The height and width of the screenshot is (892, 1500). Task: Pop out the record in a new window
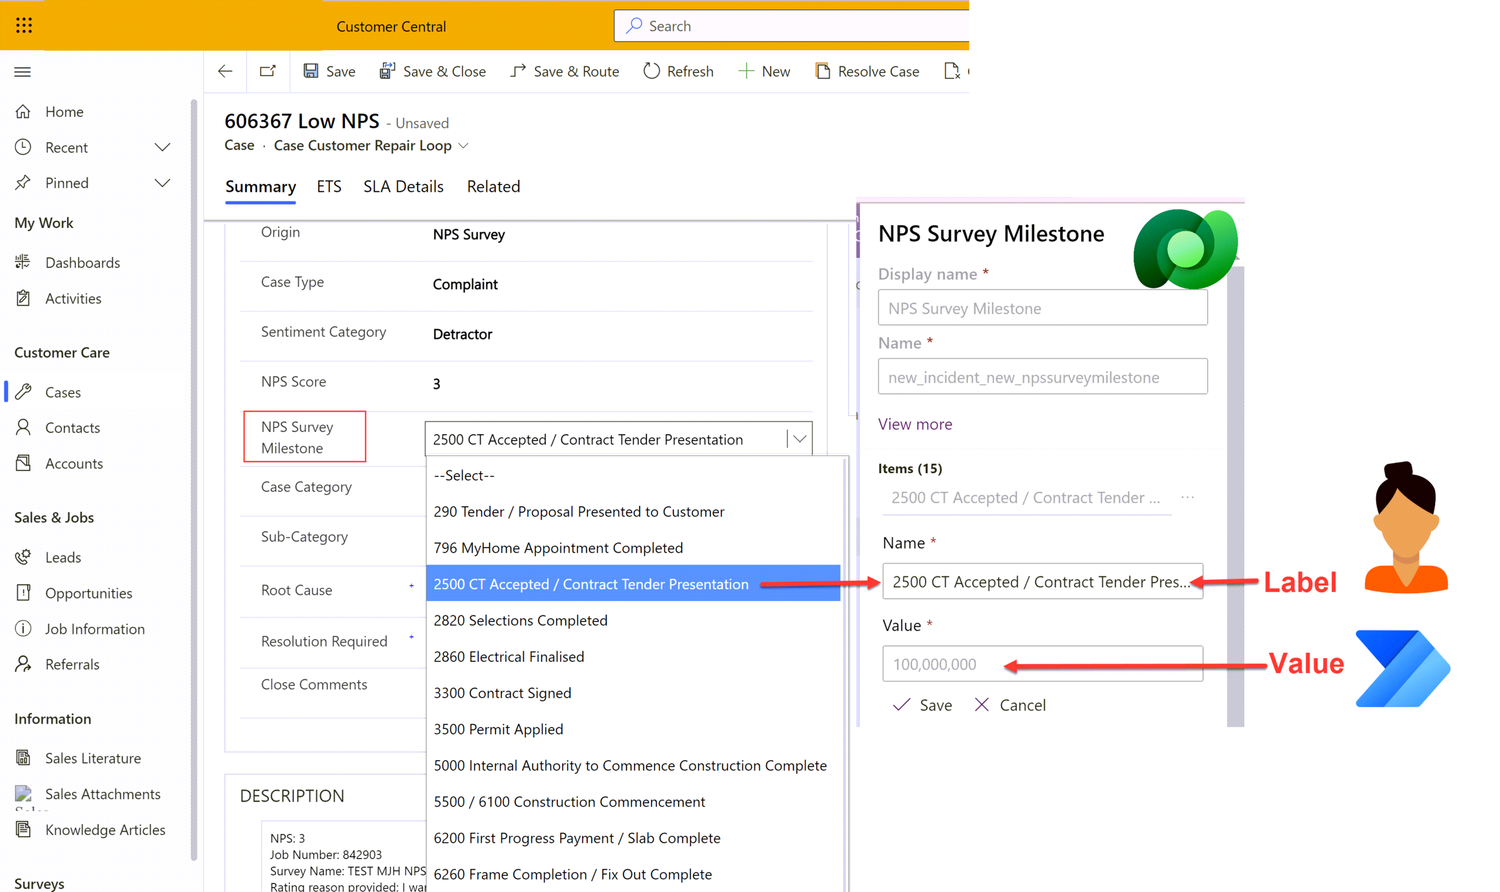tap(266, 71)
